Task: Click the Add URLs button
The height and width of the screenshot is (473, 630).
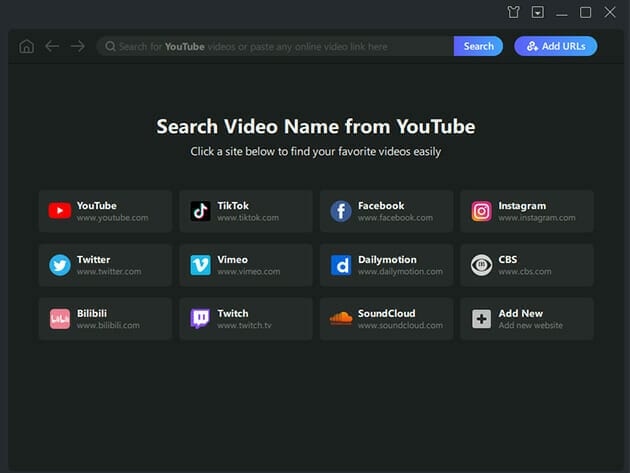Action: 555,46
